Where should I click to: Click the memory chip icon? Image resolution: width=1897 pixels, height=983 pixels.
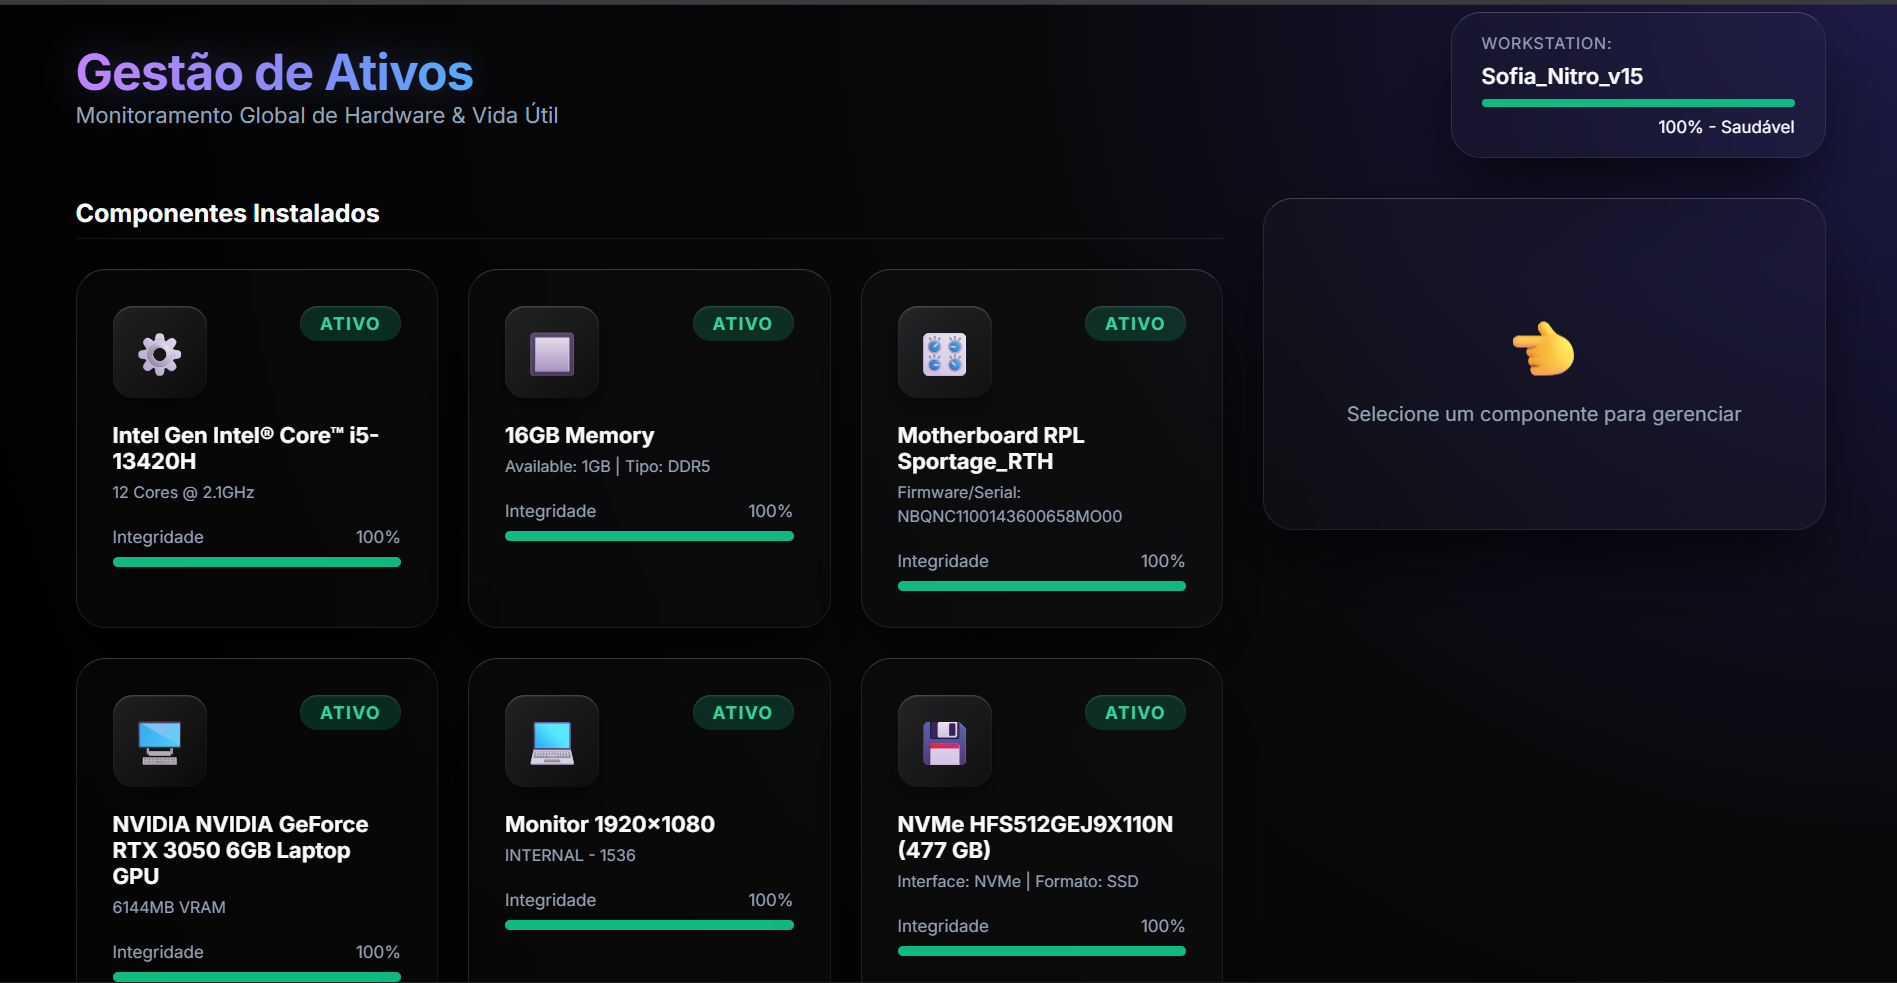[x=552, y=353]
